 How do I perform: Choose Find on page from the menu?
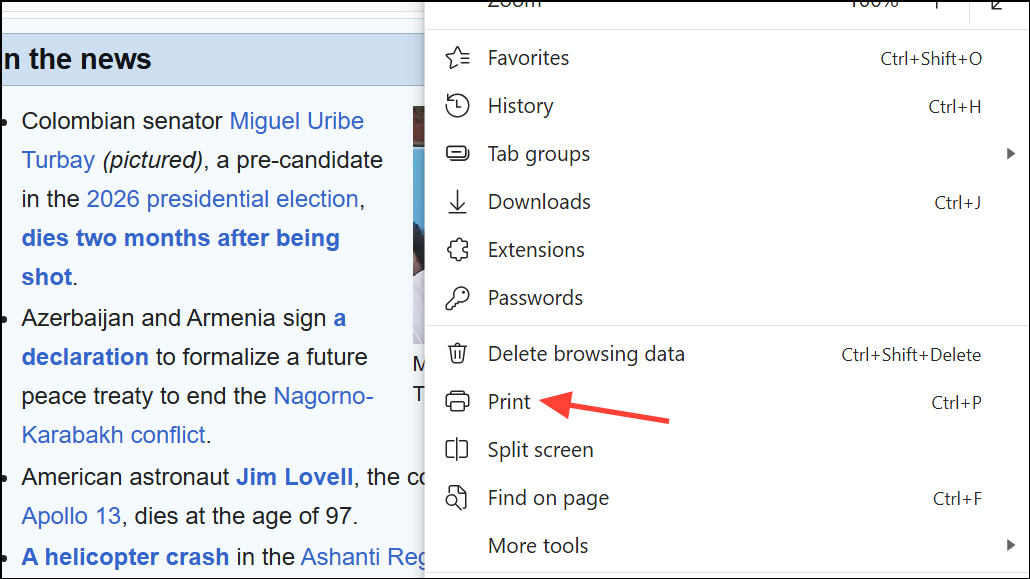(x=548, y=498)
